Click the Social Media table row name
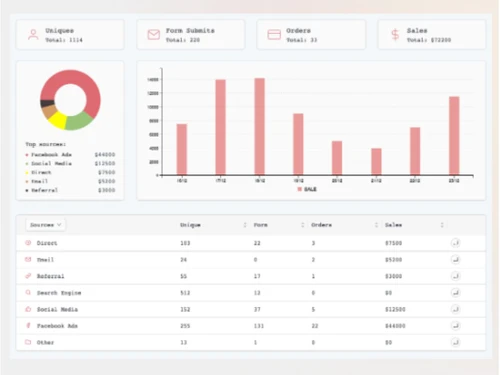 pos(57,309)
